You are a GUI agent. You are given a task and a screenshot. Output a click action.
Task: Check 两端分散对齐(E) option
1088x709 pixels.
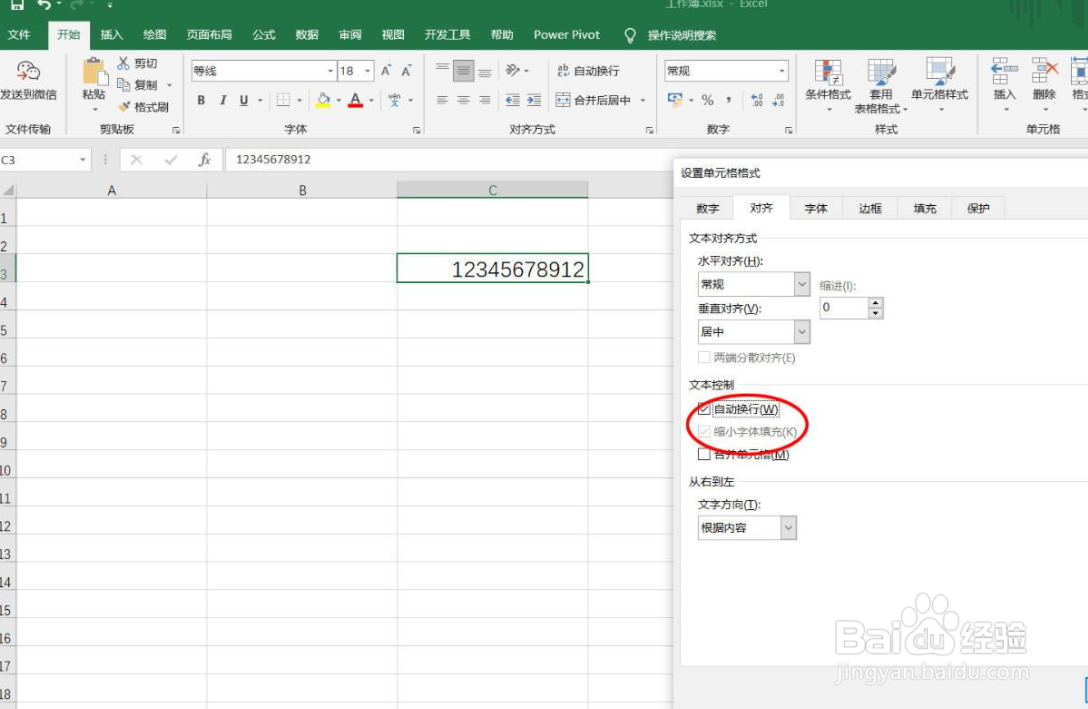tap(704, 358)
